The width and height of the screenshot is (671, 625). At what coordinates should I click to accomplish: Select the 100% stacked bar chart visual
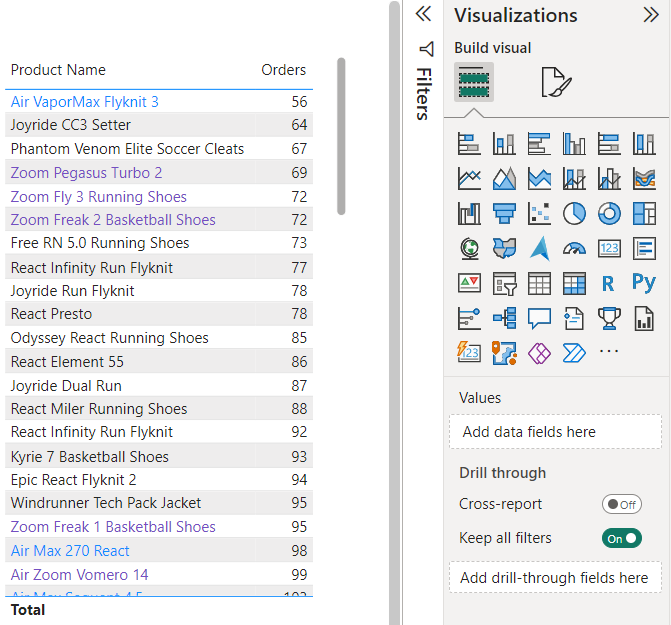click(x=609, y=143)
